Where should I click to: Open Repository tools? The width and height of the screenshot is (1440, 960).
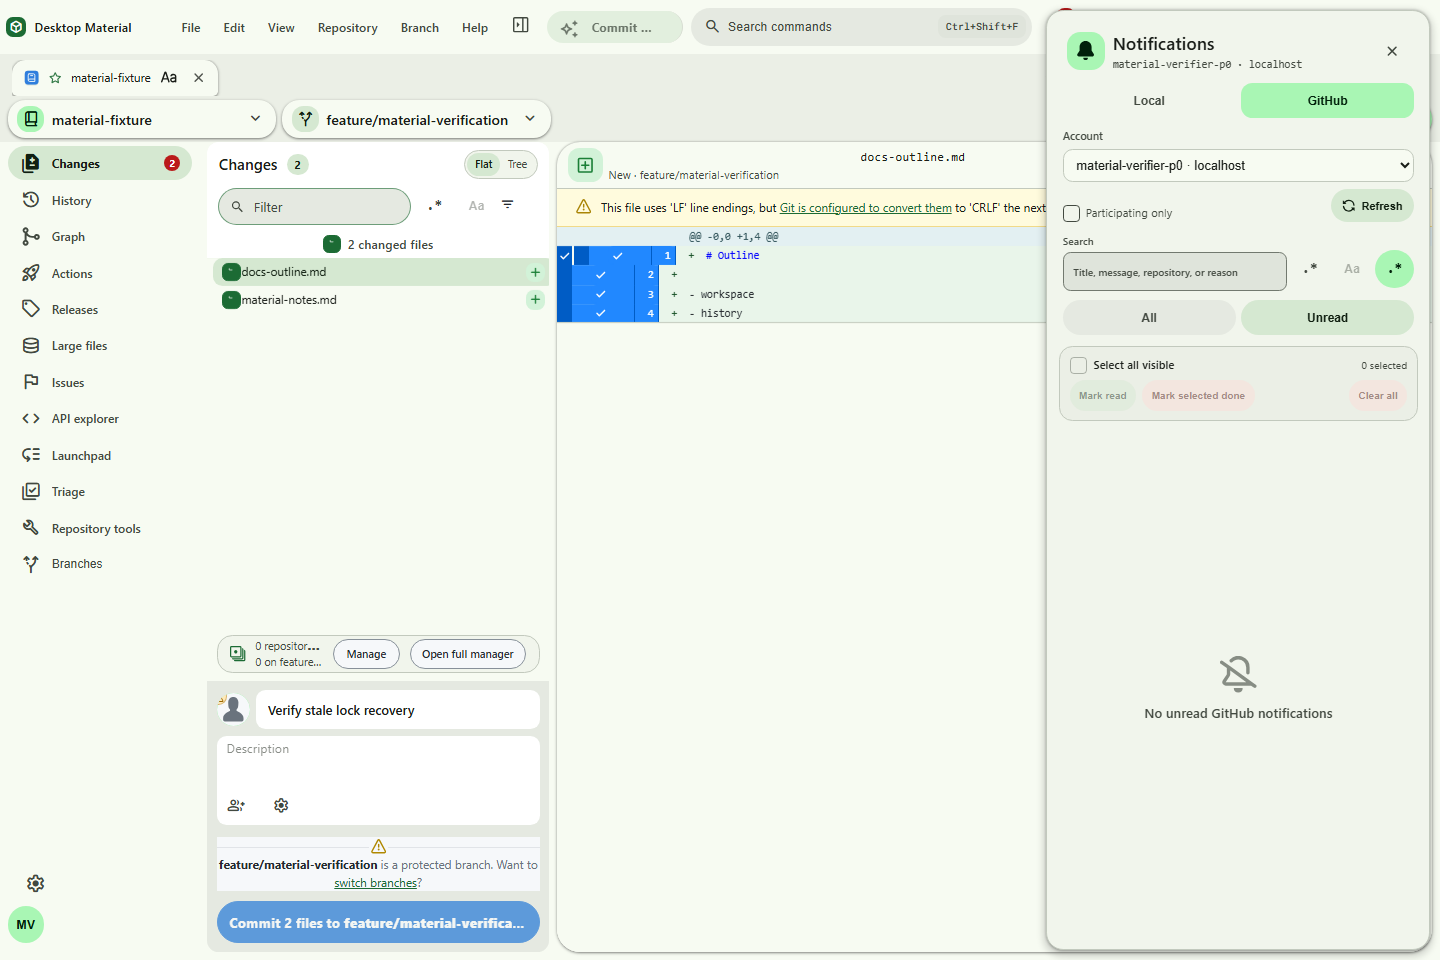(100, 529)
